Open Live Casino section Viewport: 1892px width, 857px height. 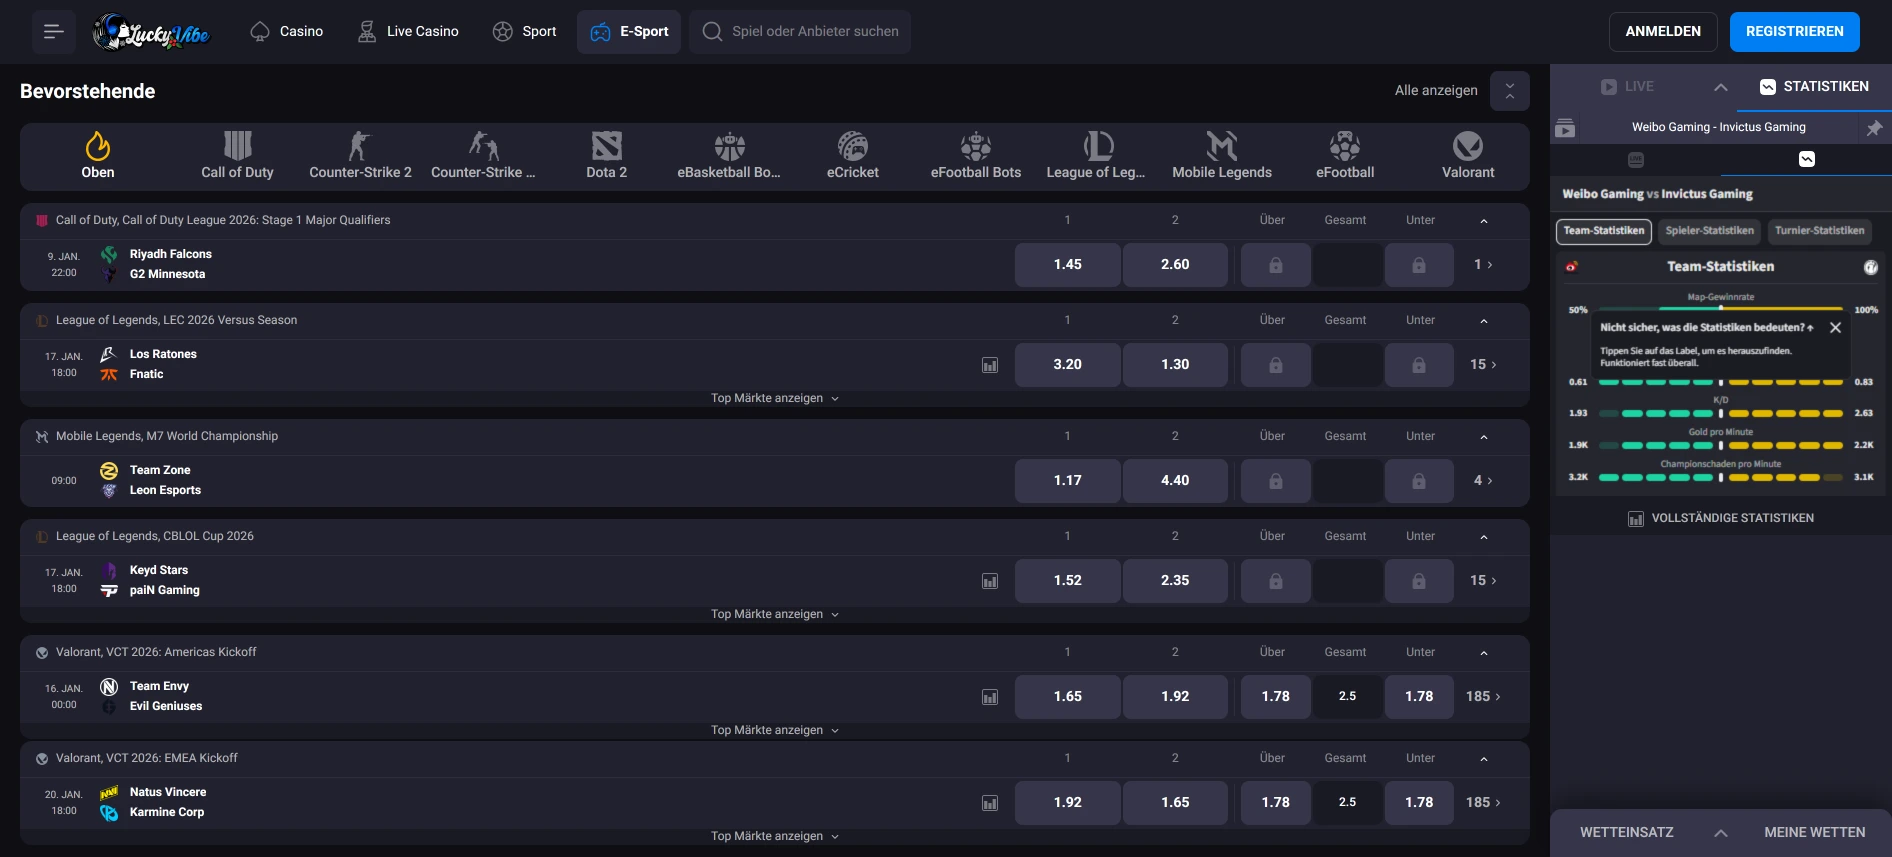click(408, 32)
